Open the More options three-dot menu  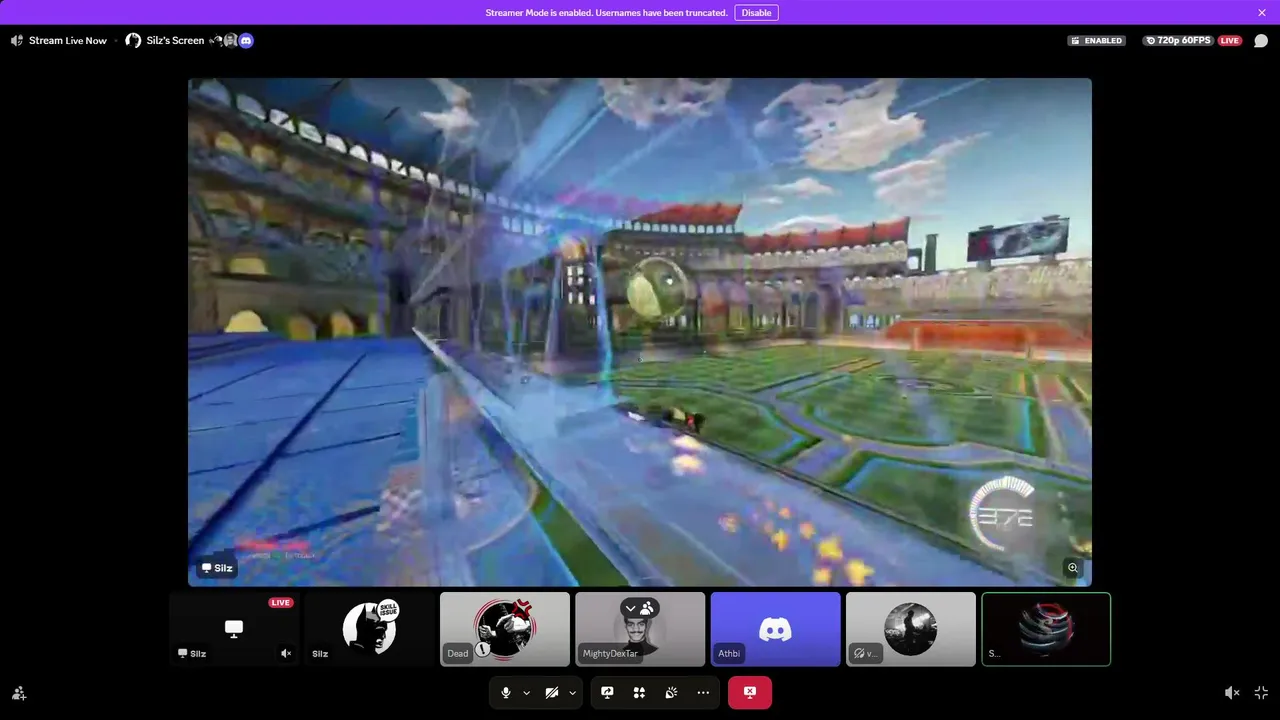pos(703,692)
